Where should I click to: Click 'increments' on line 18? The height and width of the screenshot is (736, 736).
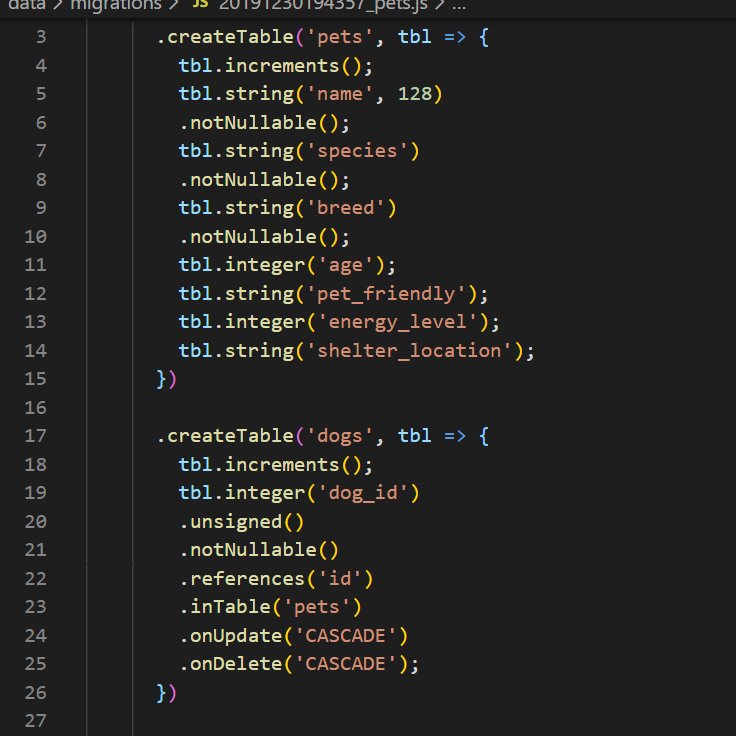tap(282, 465)
